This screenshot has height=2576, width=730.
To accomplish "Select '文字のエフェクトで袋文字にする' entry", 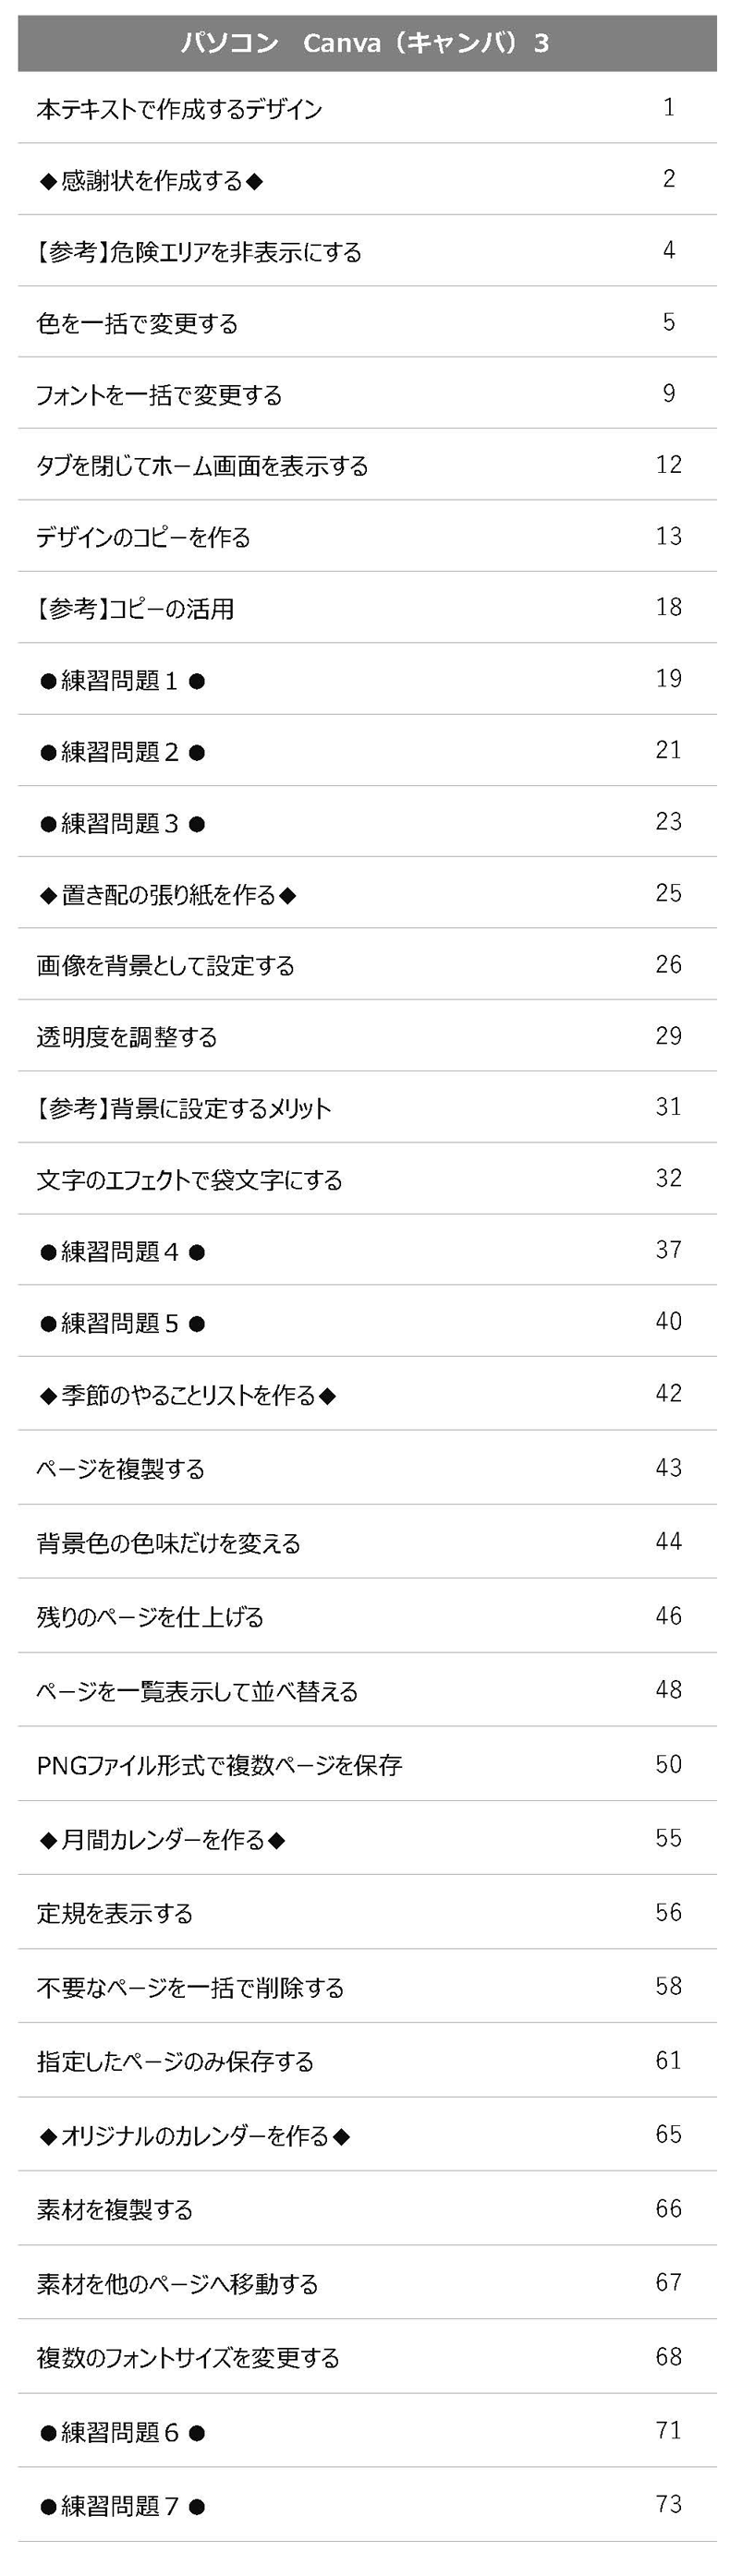I will [x=189, y=1180].
